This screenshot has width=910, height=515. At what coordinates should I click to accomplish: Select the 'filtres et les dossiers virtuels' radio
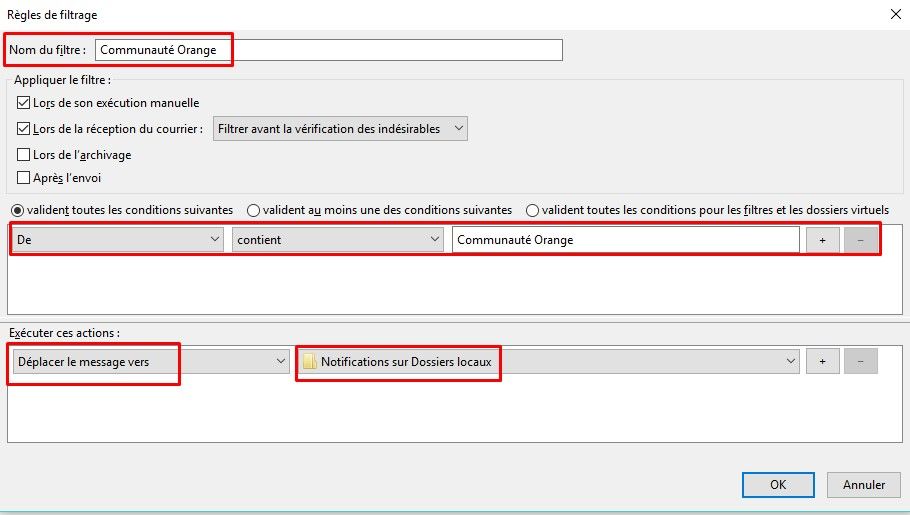pyautogui.click(x=532, y=210)
